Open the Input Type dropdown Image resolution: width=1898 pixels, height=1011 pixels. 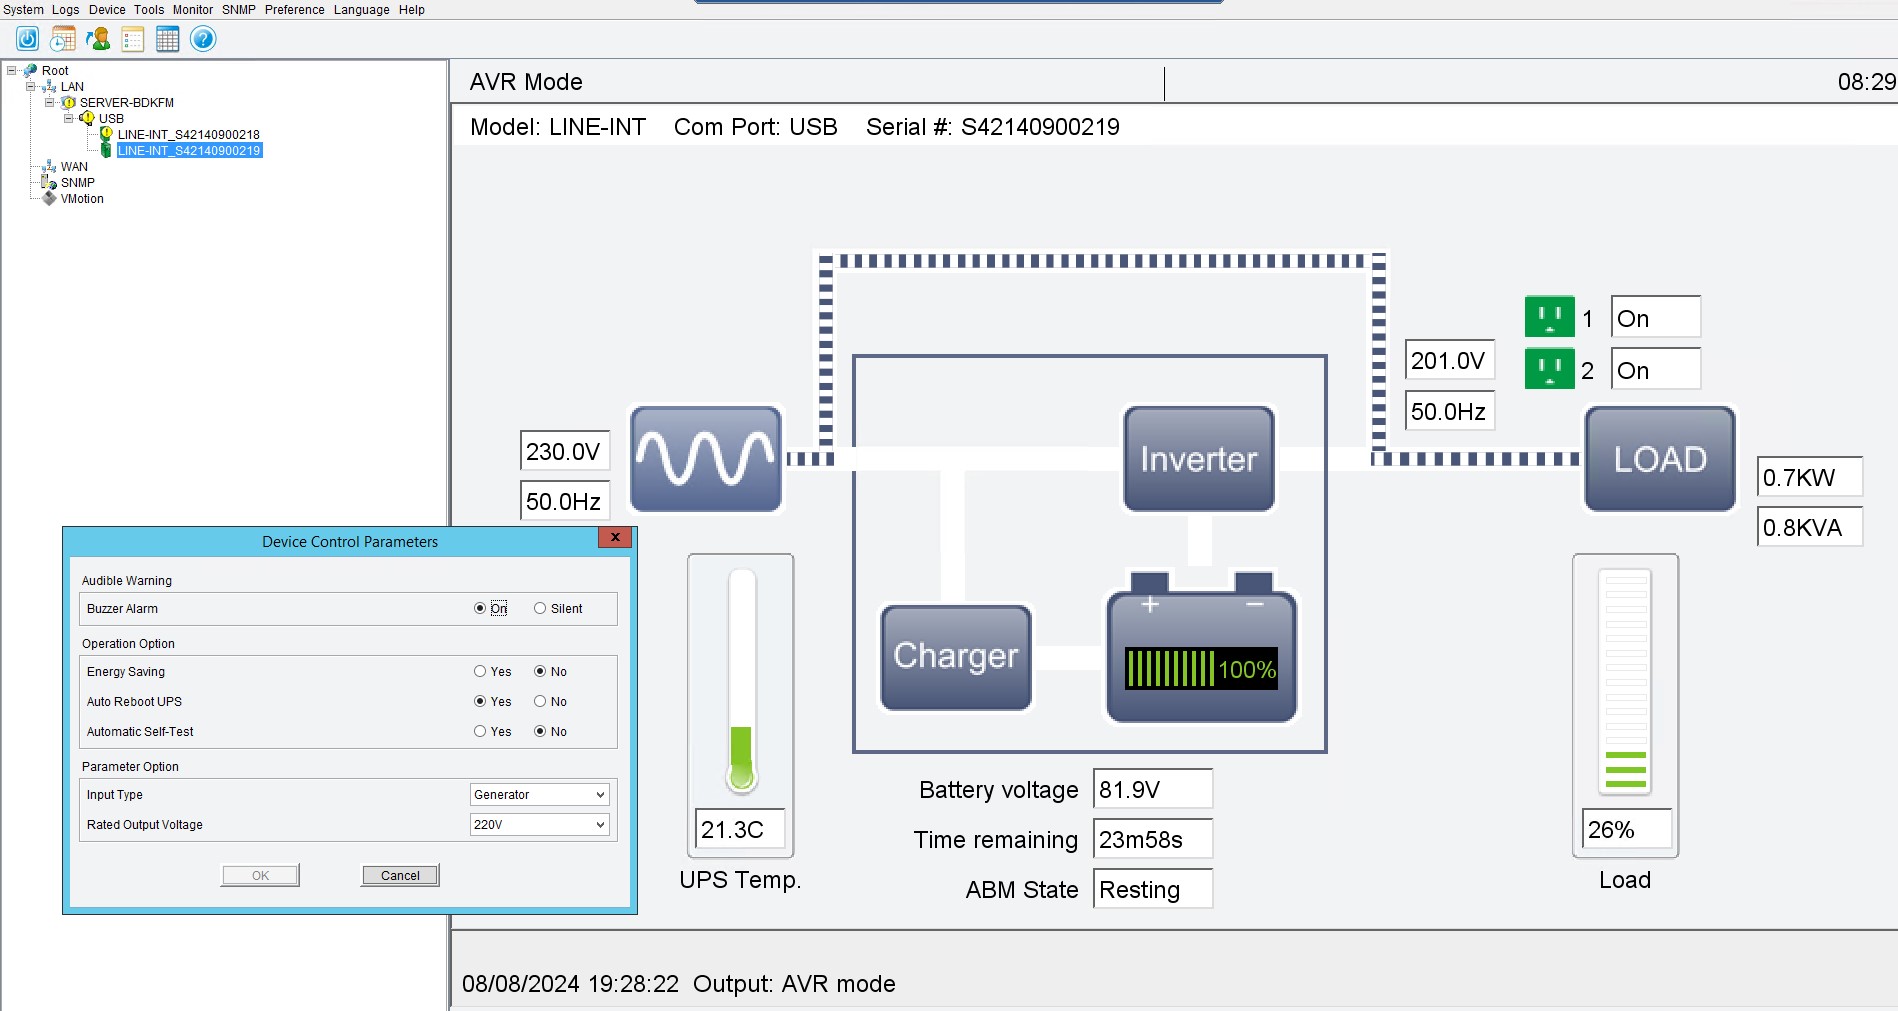pos(539,794)
